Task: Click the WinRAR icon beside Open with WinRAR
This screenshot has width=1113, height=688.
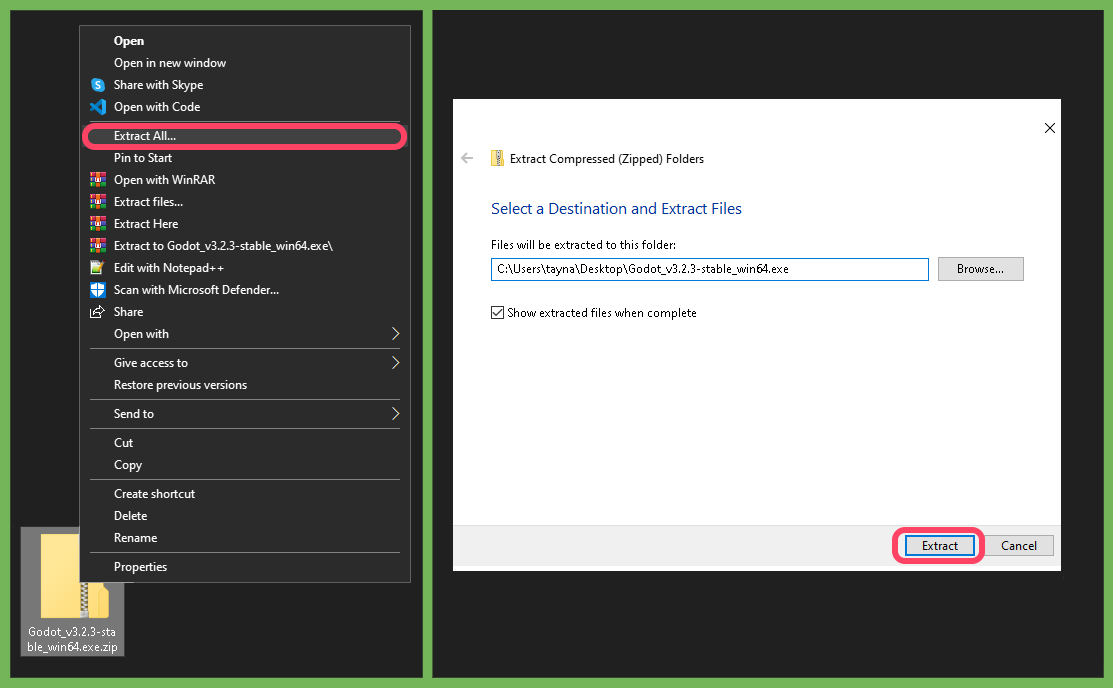Action: click(x=98, y=180)
